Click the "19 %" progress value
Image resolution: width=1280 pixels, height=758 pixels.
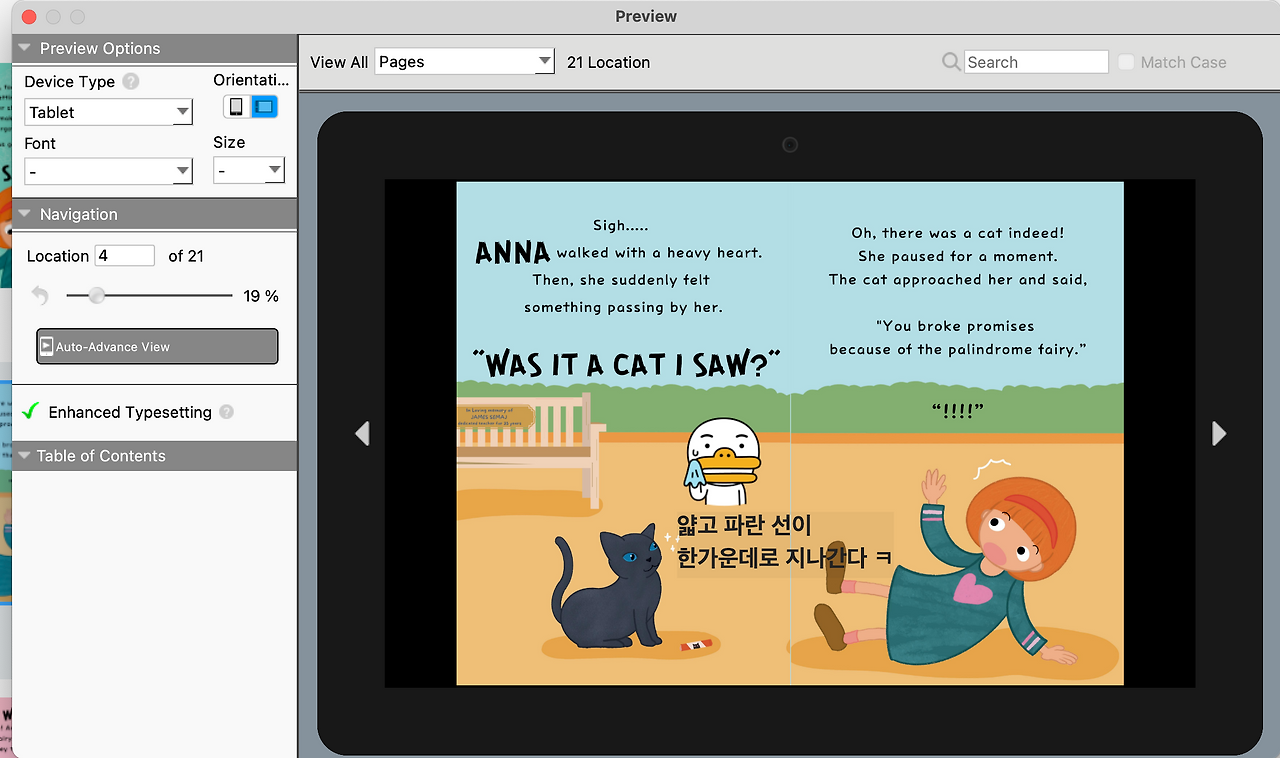click(x=261, y=296)
